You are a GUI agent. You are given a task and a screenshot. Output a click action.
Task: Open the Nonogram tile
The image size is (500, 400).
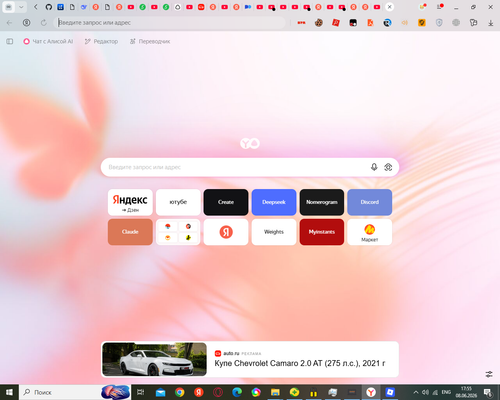coord(322,202)
